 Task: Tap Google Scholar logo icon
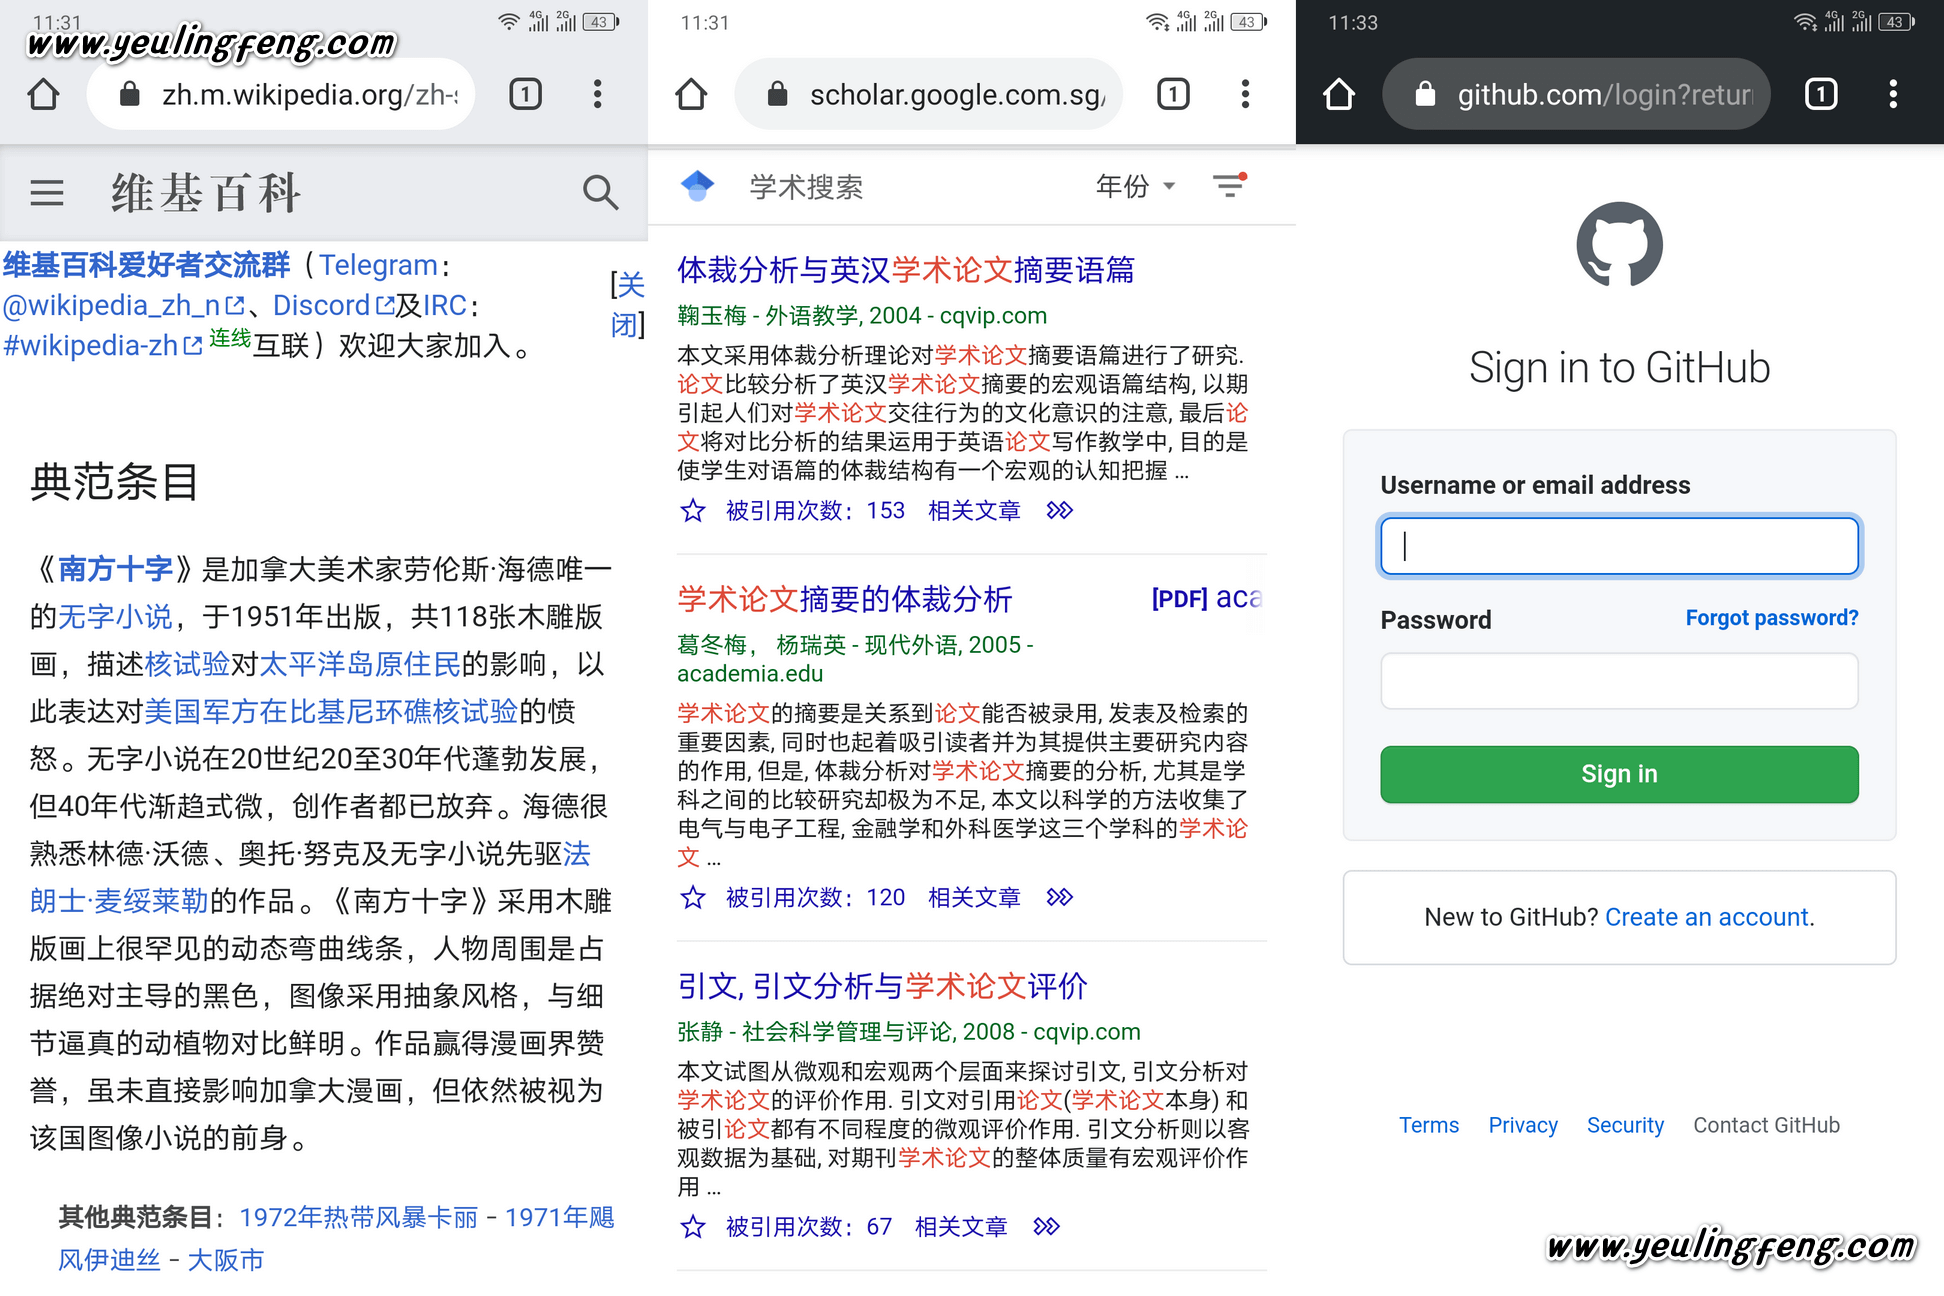point(697,186)
